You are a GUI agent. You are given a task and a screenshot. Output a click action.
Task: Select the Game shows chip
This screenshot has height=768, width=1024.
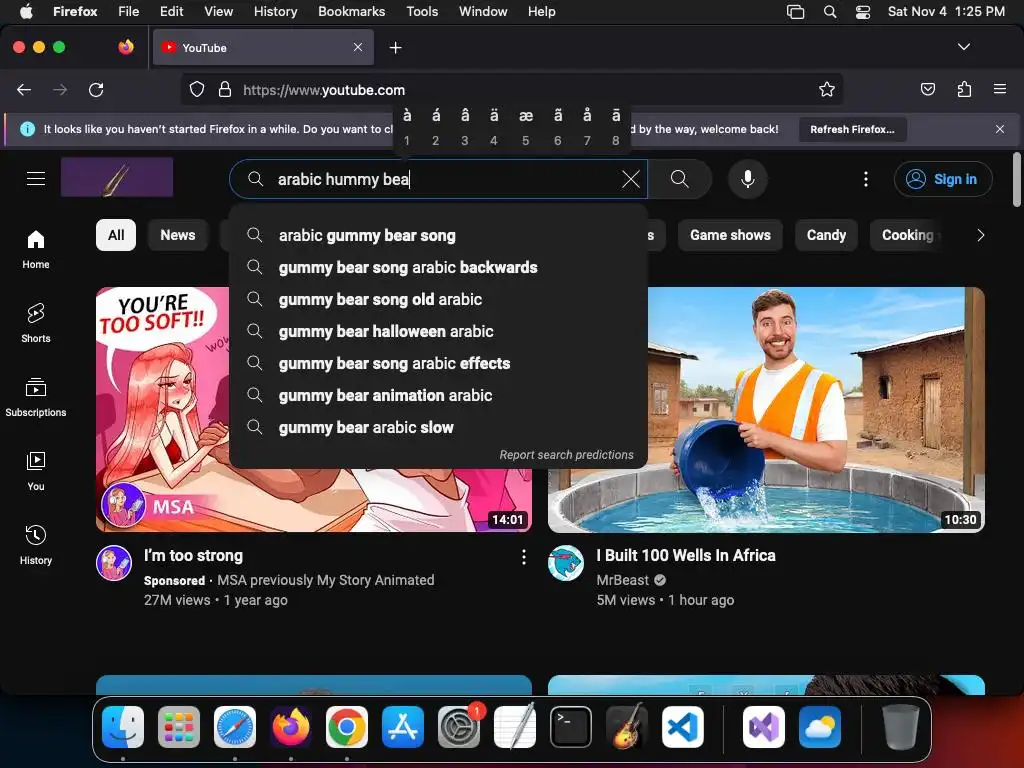(x=730, y=235)
